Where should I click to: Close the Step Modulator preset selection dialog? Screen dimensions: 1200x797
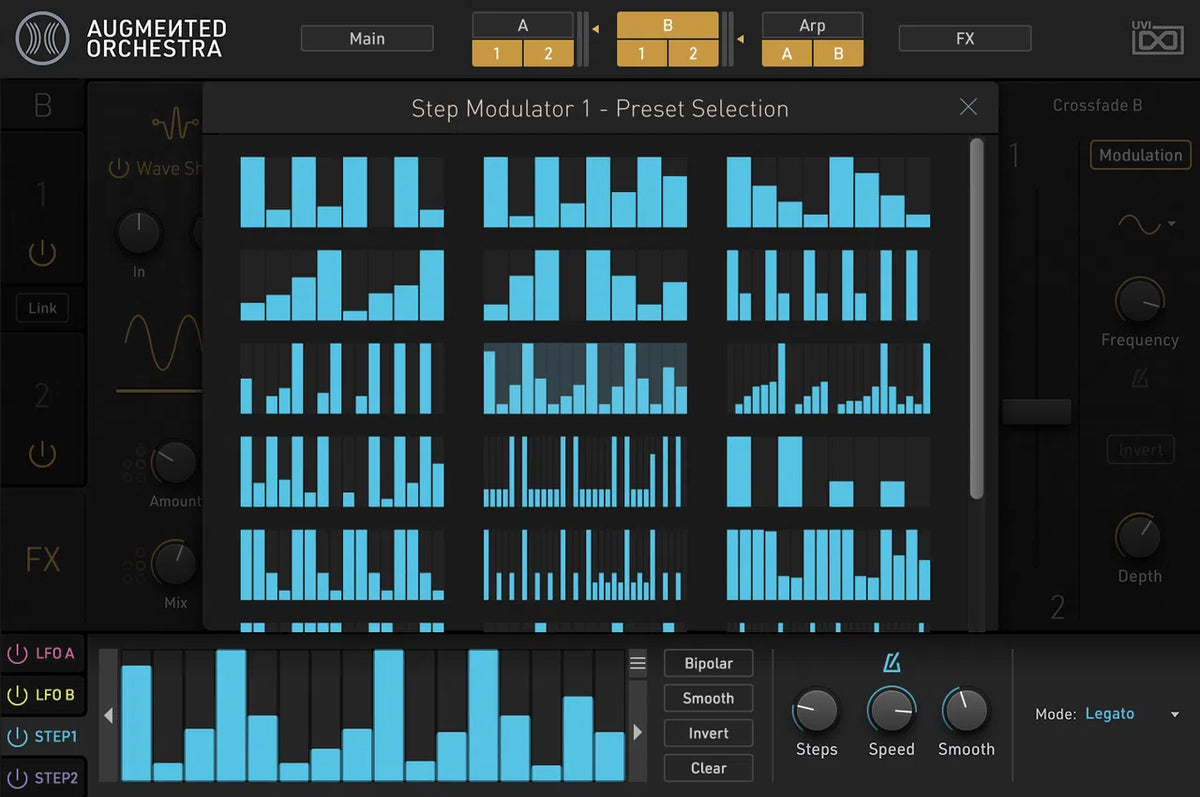[x=968, y=107]
